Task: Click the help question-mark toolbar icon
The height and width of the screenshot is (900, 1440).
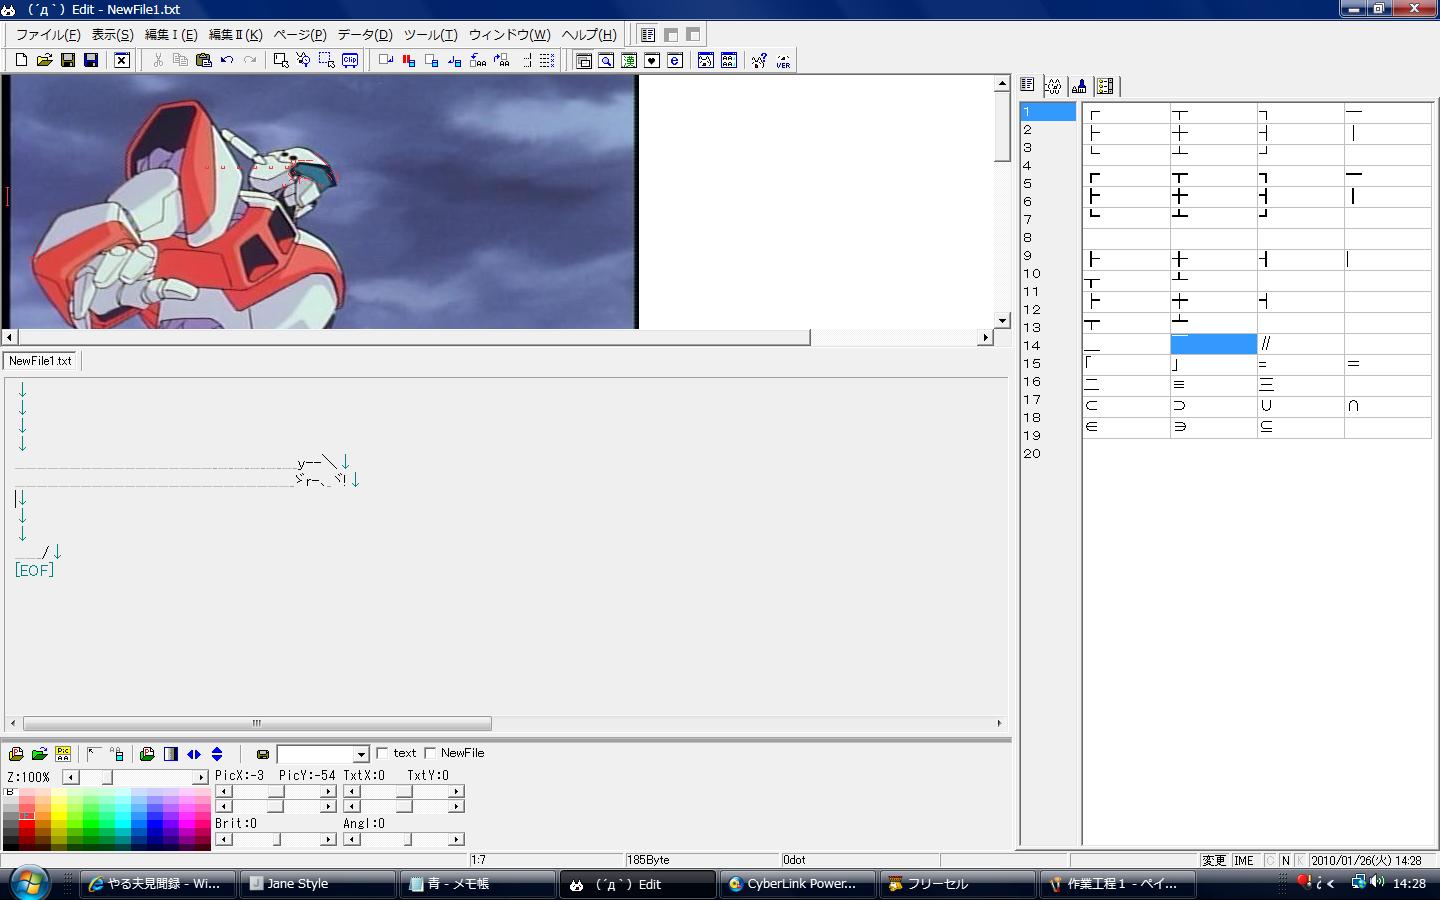Action: 759,60
